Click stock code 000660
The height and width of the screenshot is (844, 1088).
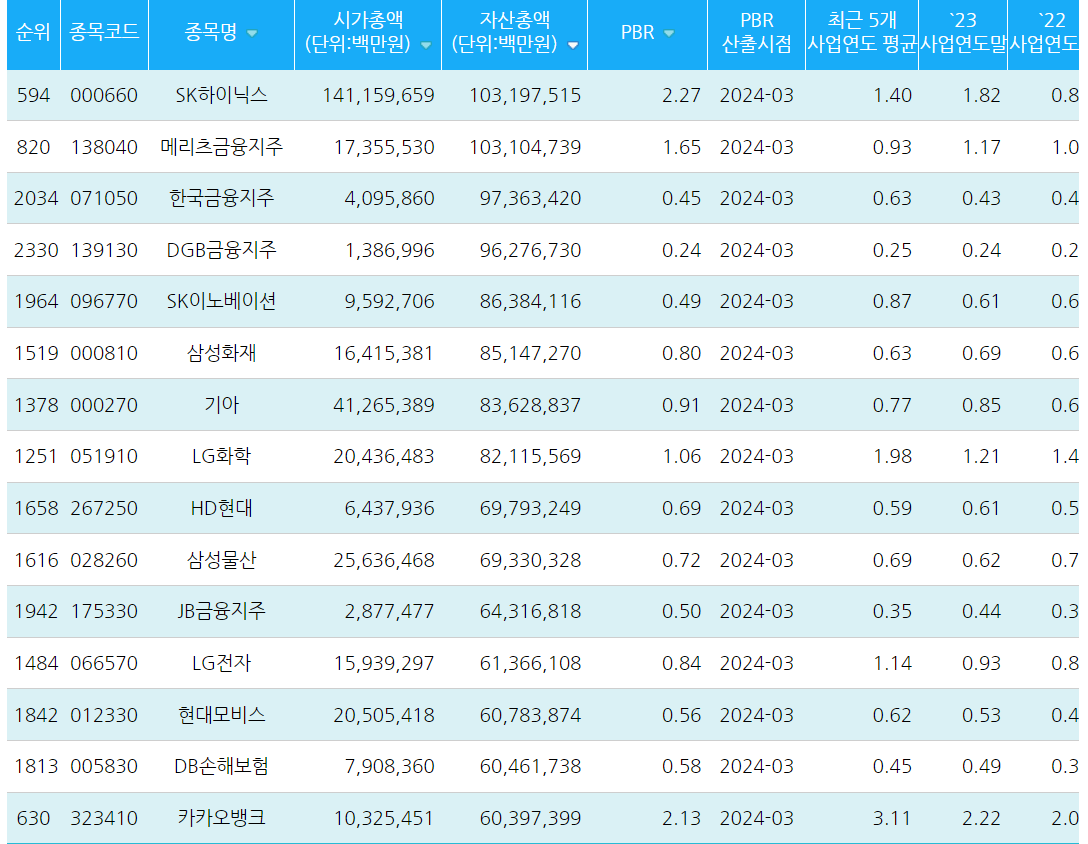[104, 95]
